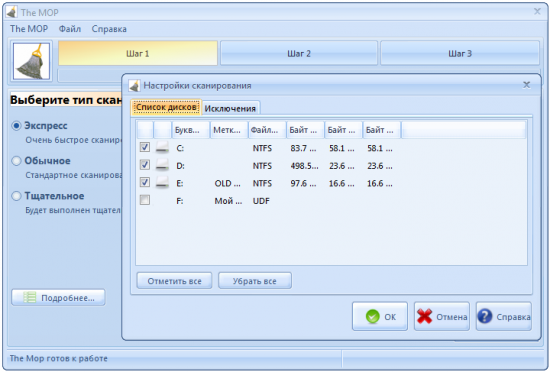Open The MOP menu in menu bar
The width and height of the screenshot is (550, 372).
pyautogui.click(x=29, y=29)
